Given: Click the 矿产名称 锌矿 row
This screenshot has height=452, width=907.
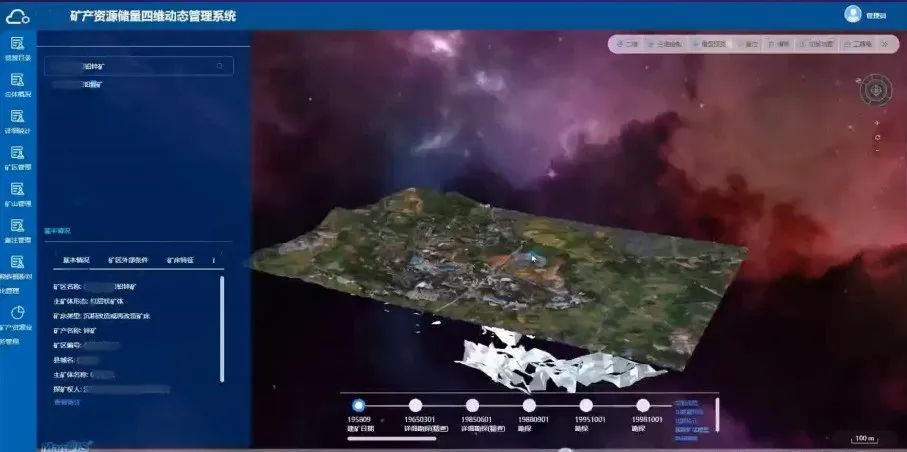Looking at the screenshot, I should click(75, 331).
